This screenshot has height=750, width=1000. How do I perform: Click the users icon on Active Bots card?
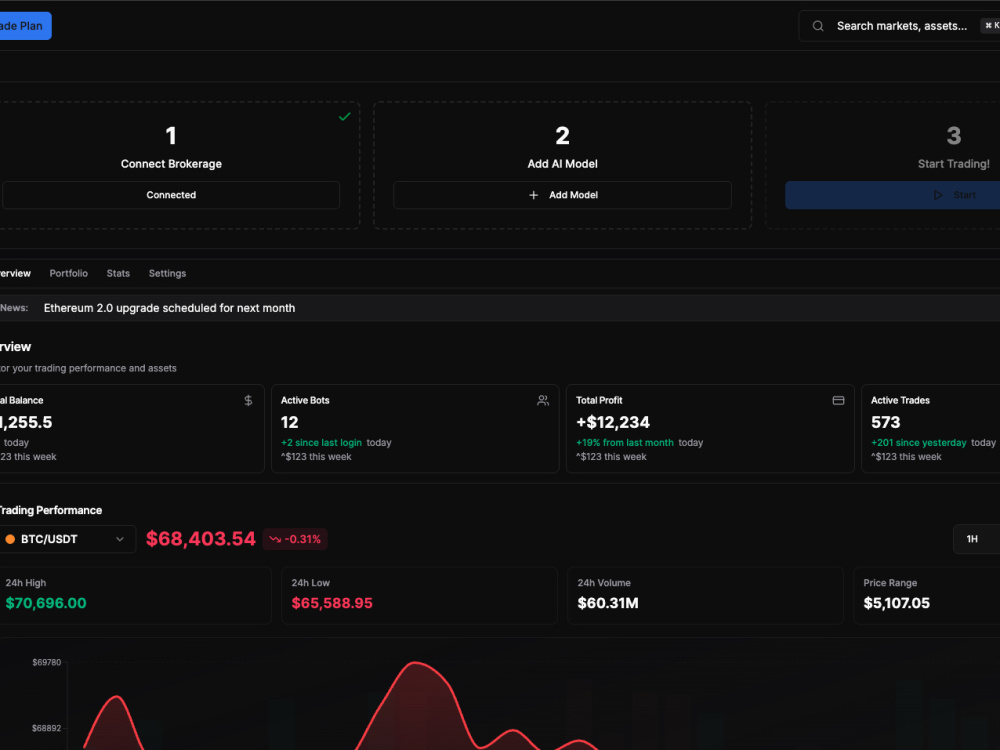click(543, 401)
